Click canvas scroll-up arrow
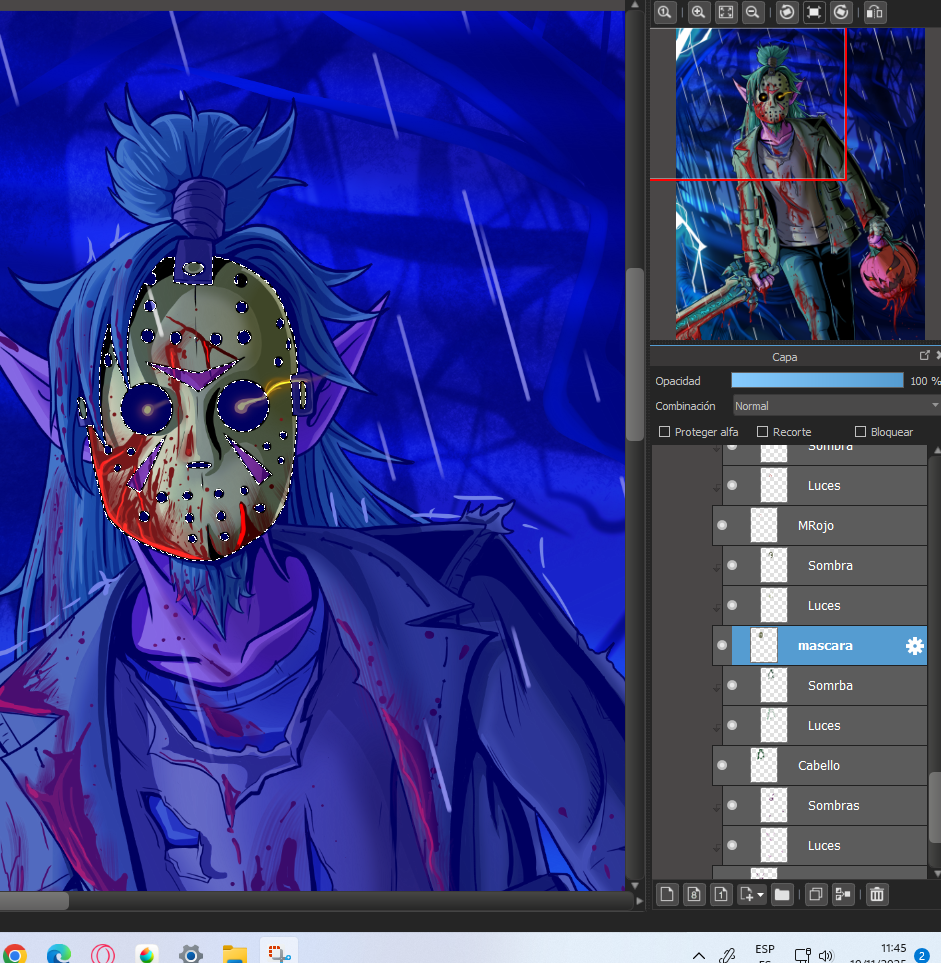The image size is (941, 963). point(634,6)
